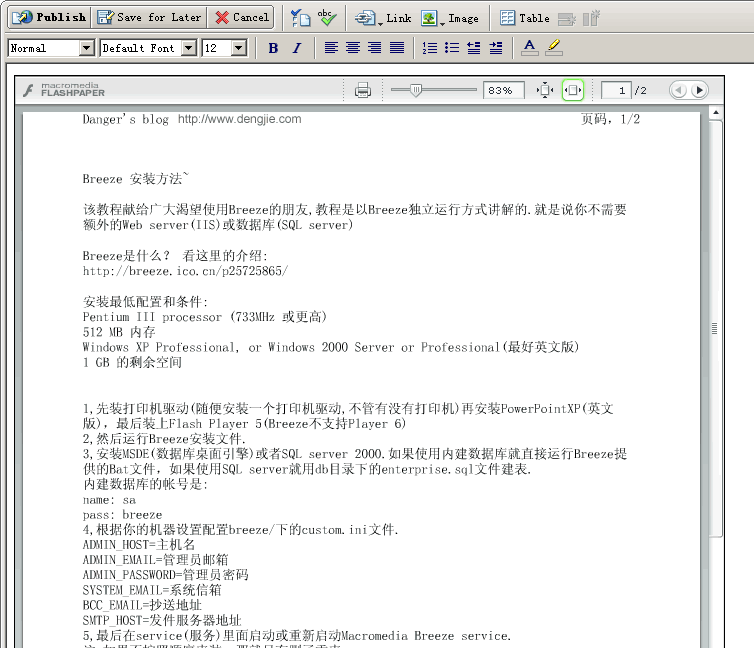Click the FlashPaper zoom slider handle
This screenshot has height=648, width=754.
click(416, 90)
